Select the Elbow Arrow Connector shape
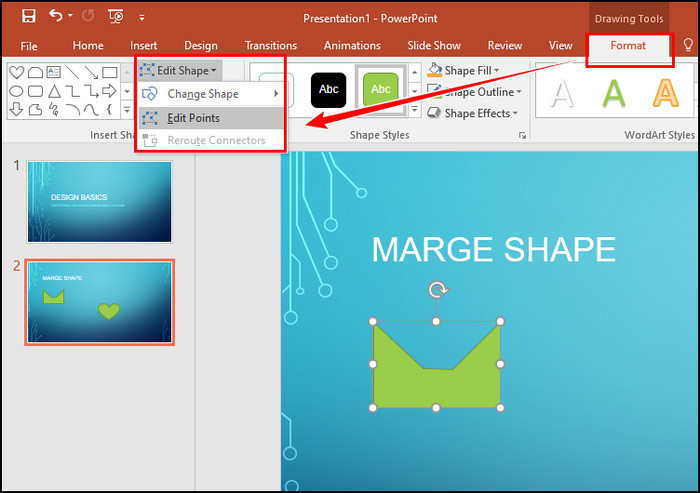 [91, 91]
